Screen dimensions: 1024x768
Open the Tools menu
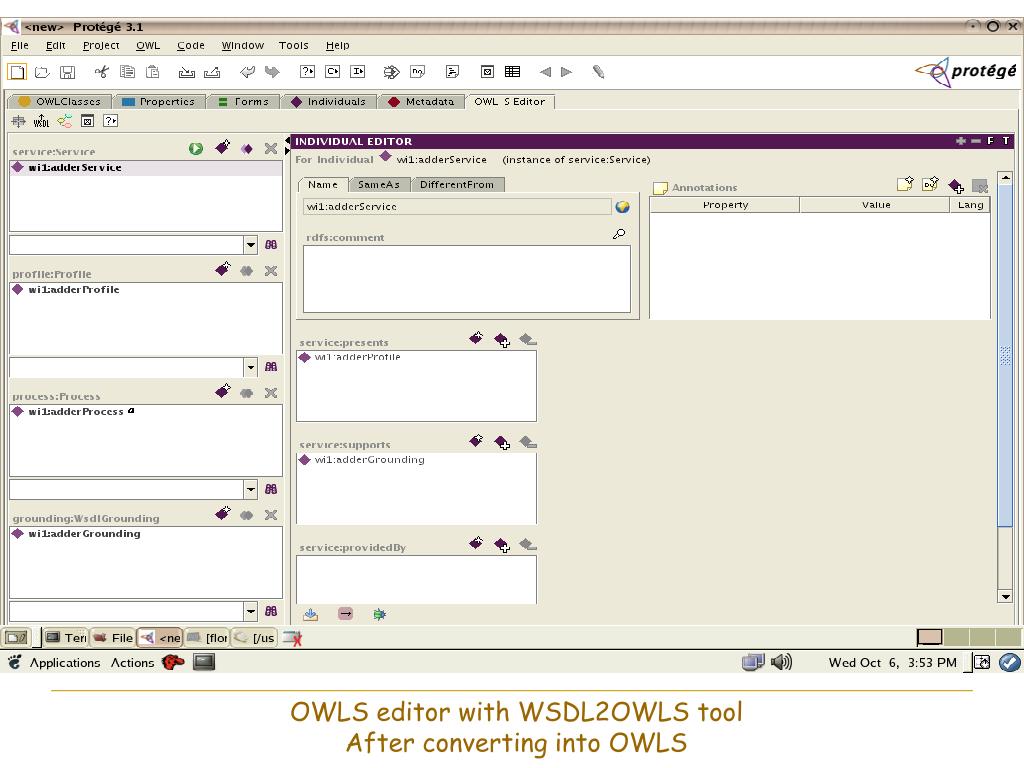tap(294, 46)
